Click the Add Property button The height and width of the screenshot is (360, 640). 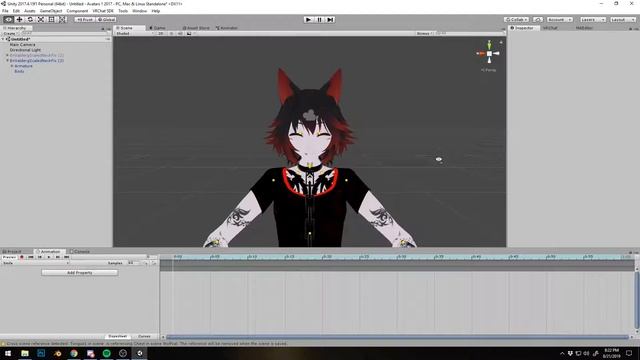tap(80, 272)
